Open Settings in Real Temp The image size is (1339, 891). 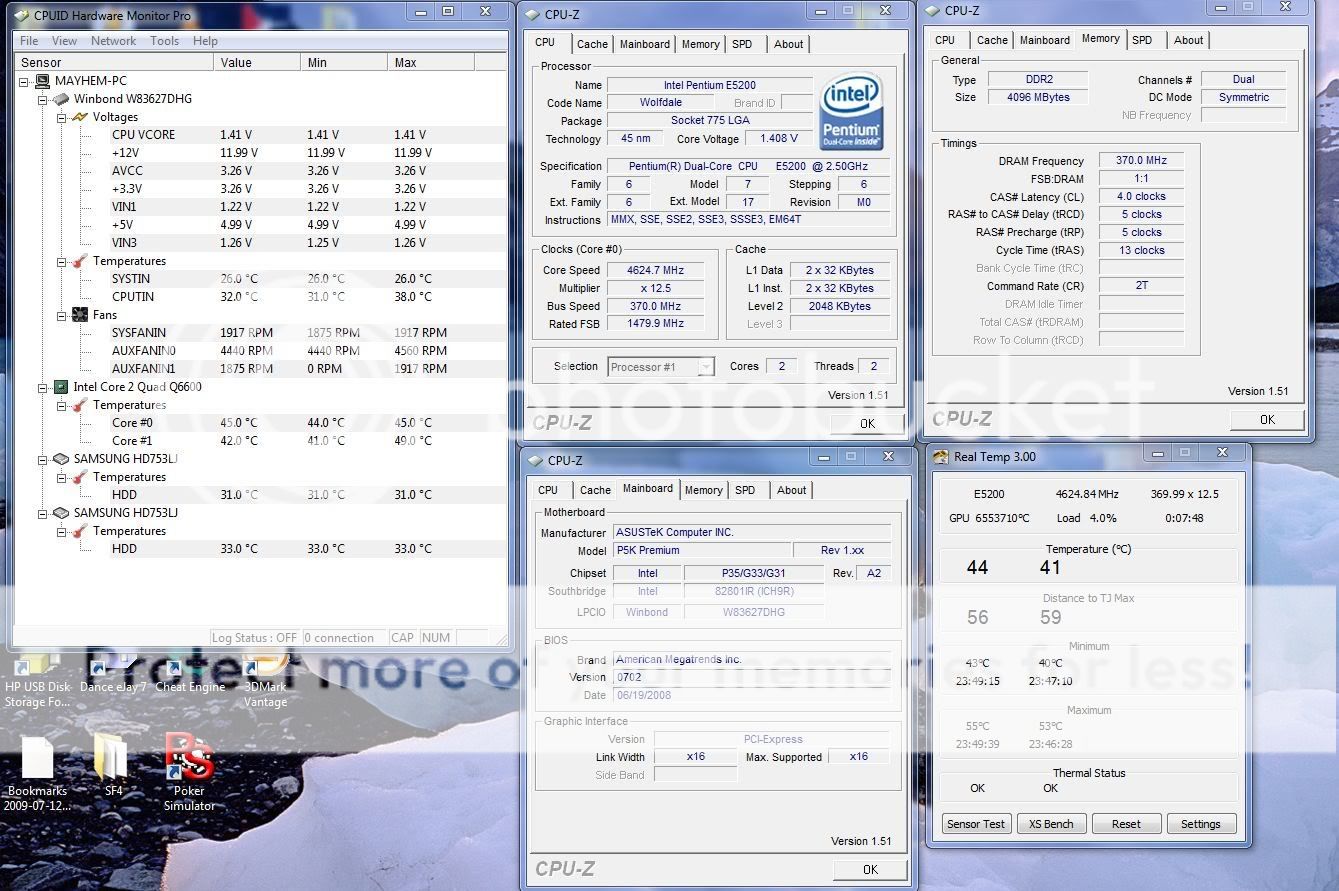tap(1200, 824)
